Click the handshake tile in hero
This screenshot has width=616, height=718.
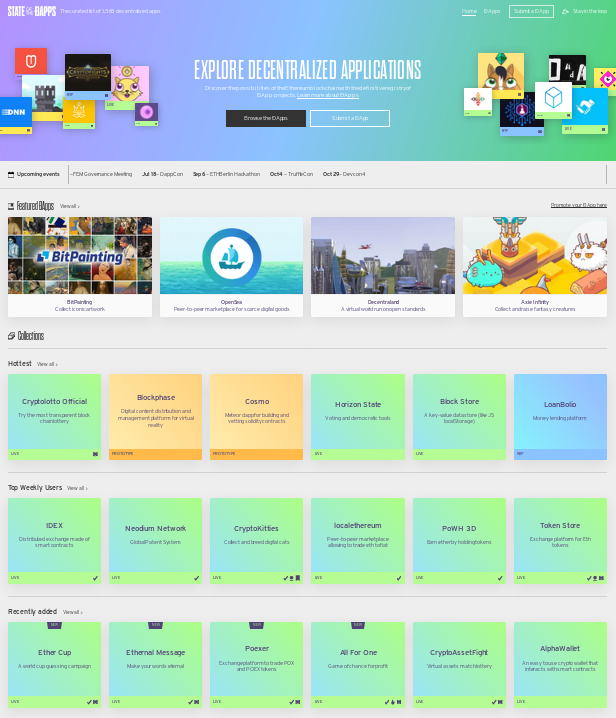(585, 111)
